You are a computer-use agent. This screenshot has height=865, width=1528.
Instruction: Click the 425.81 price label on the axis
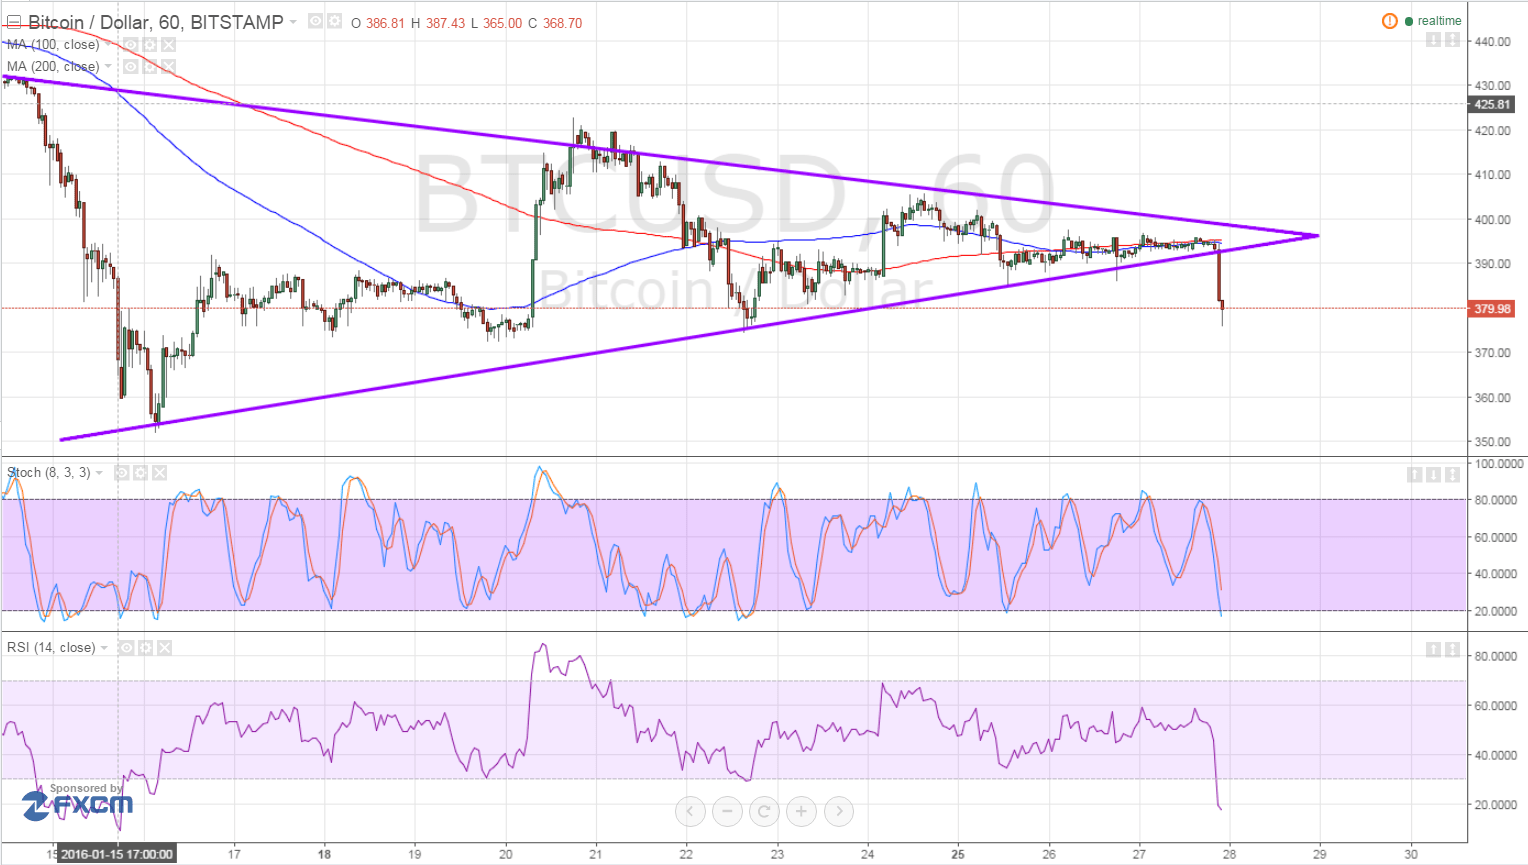click(1492, 104)
